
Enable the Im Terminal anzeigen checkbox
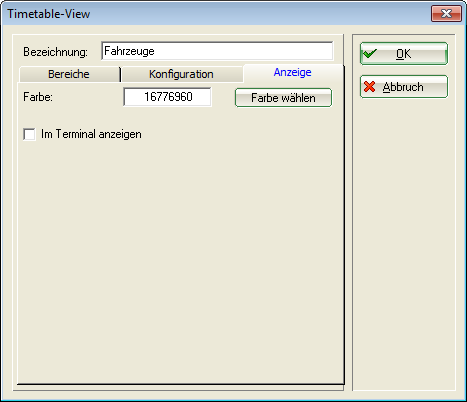coord(29,134)
